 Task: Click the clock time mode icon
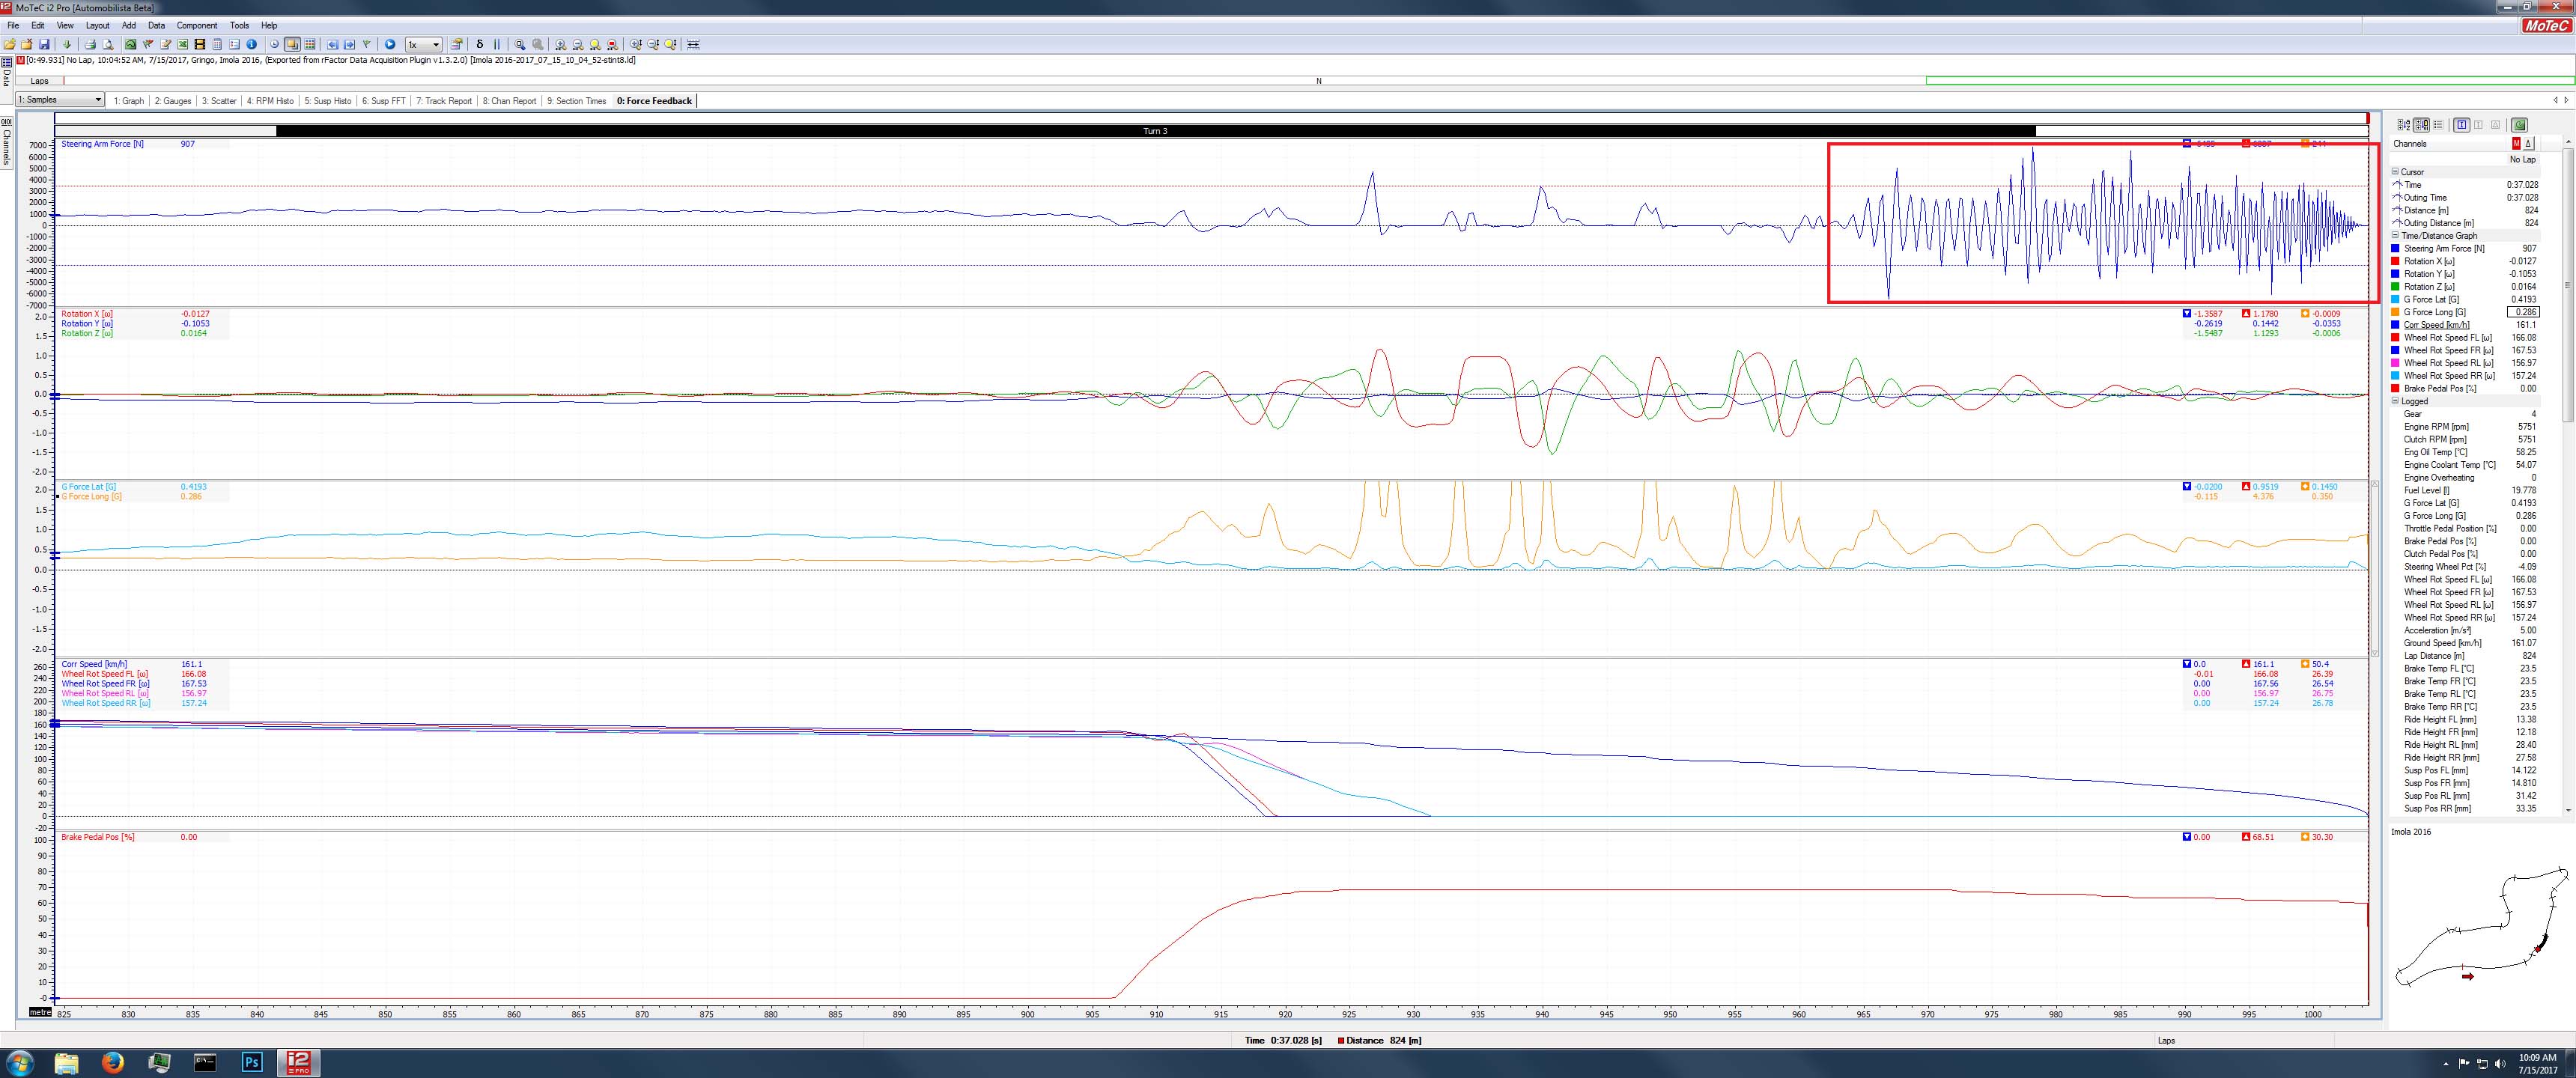point(275,44)
